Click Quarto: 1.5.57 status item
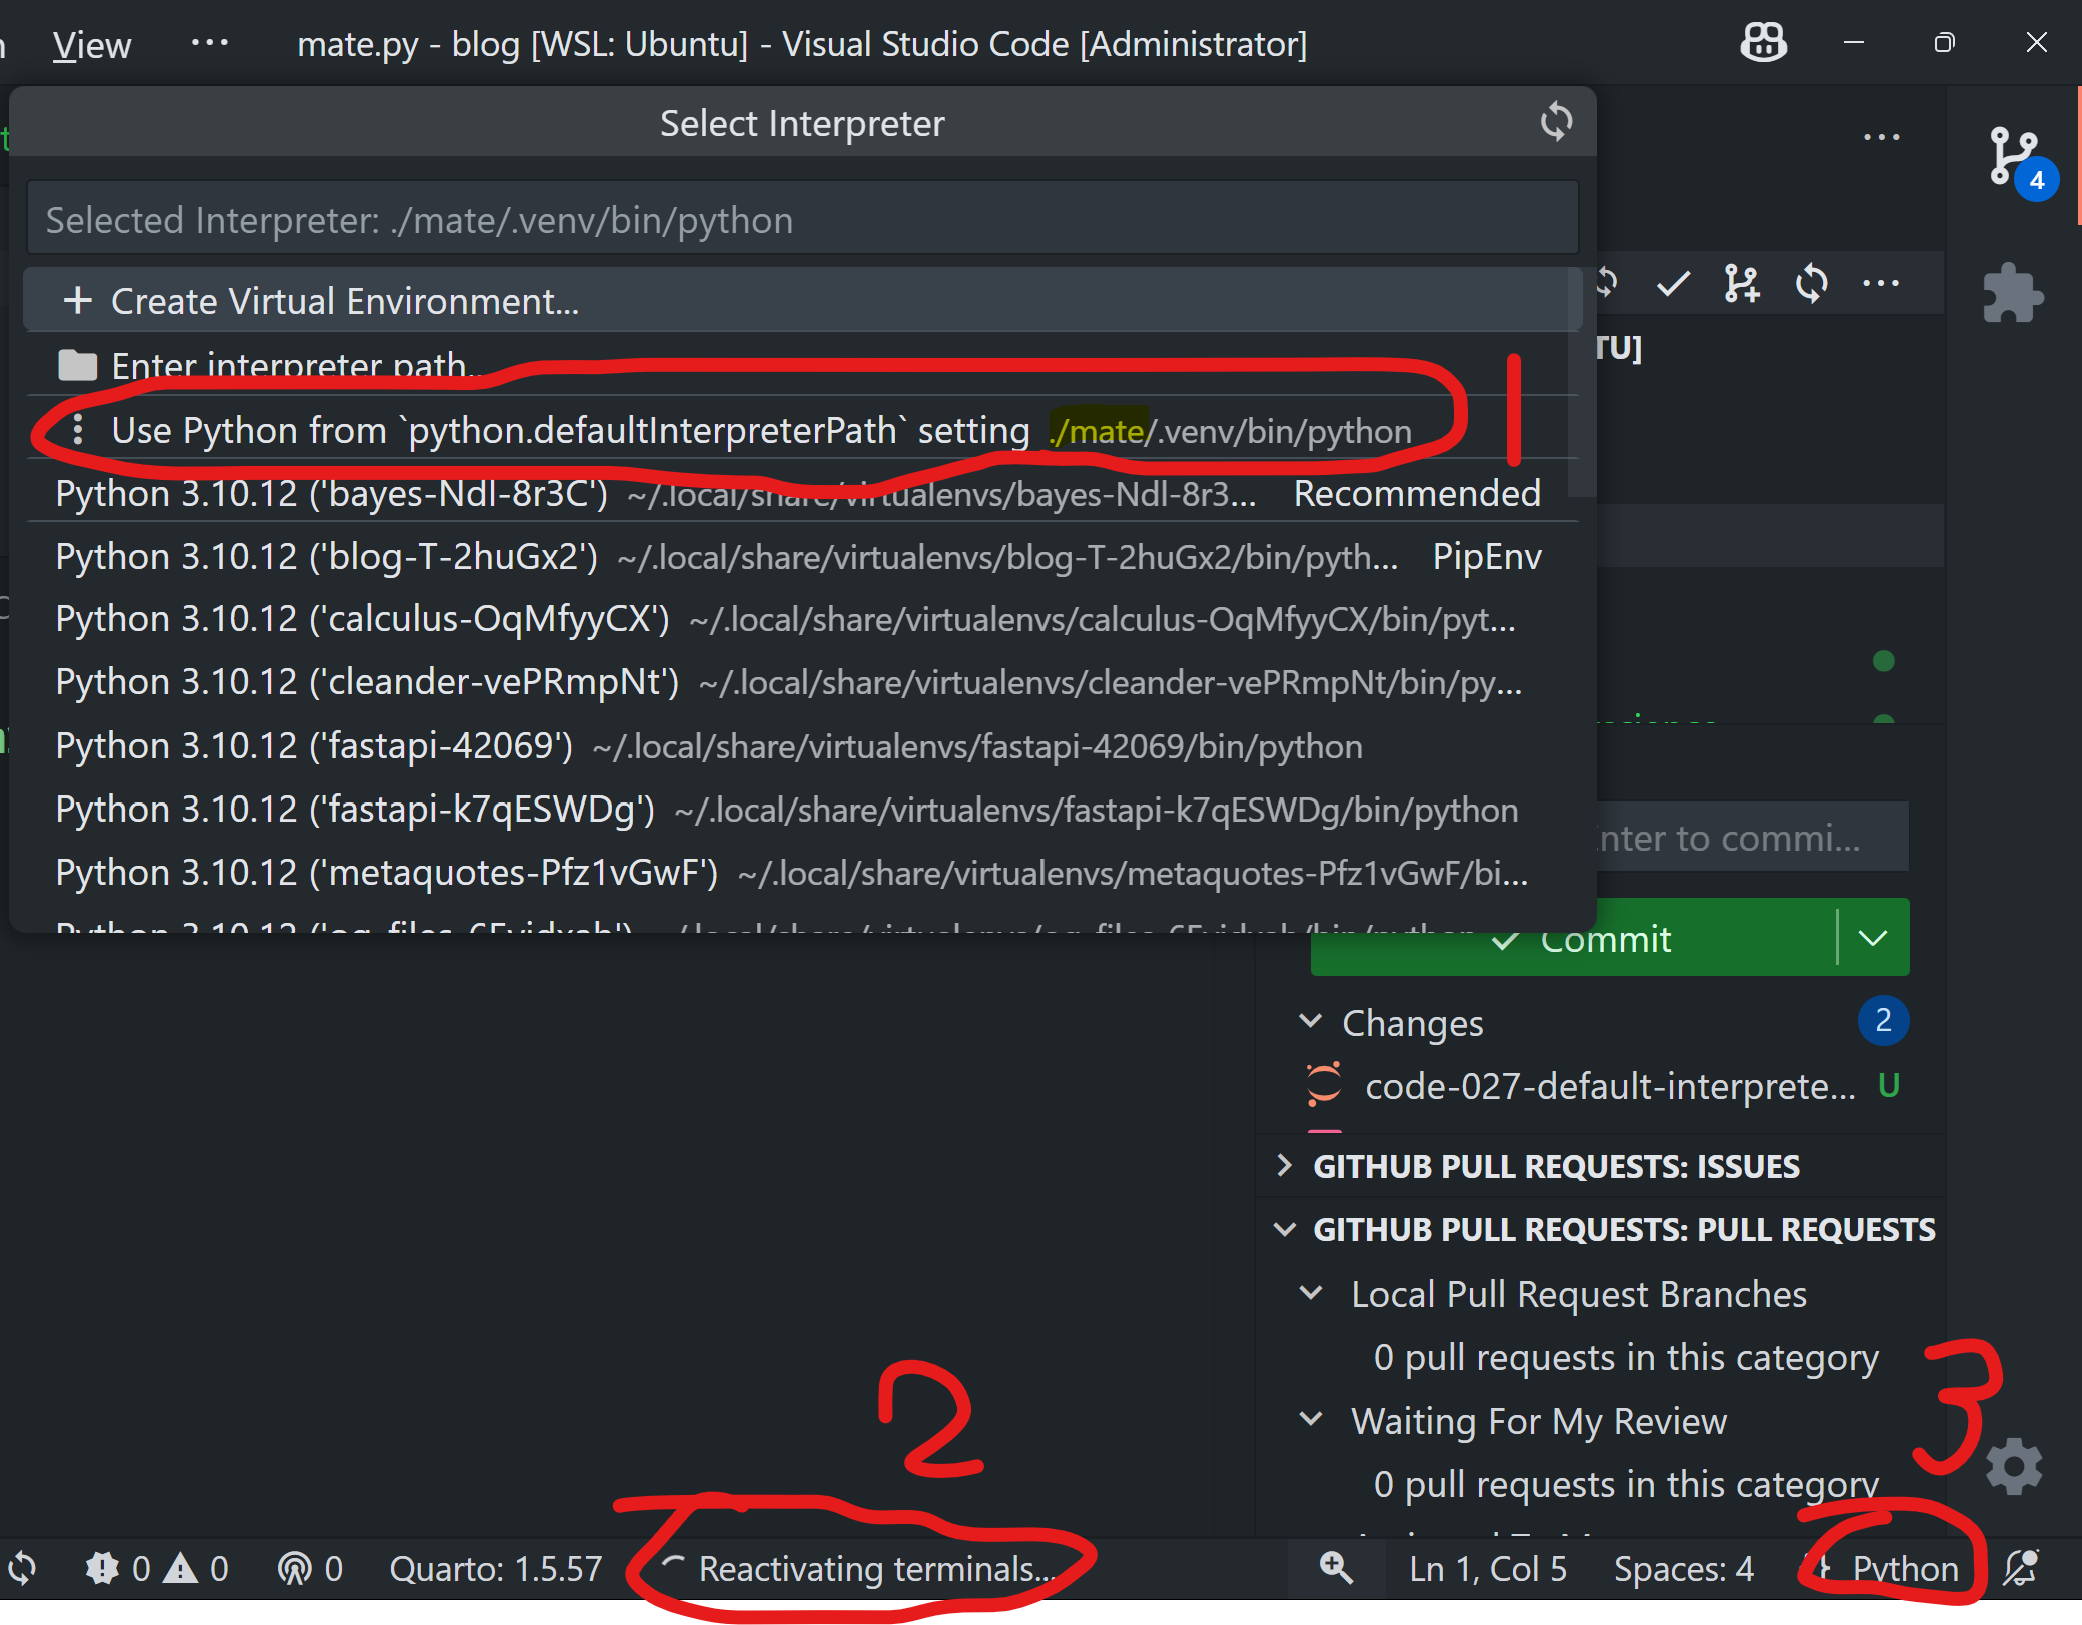 pyautogui.click(x=495, y=1568)
